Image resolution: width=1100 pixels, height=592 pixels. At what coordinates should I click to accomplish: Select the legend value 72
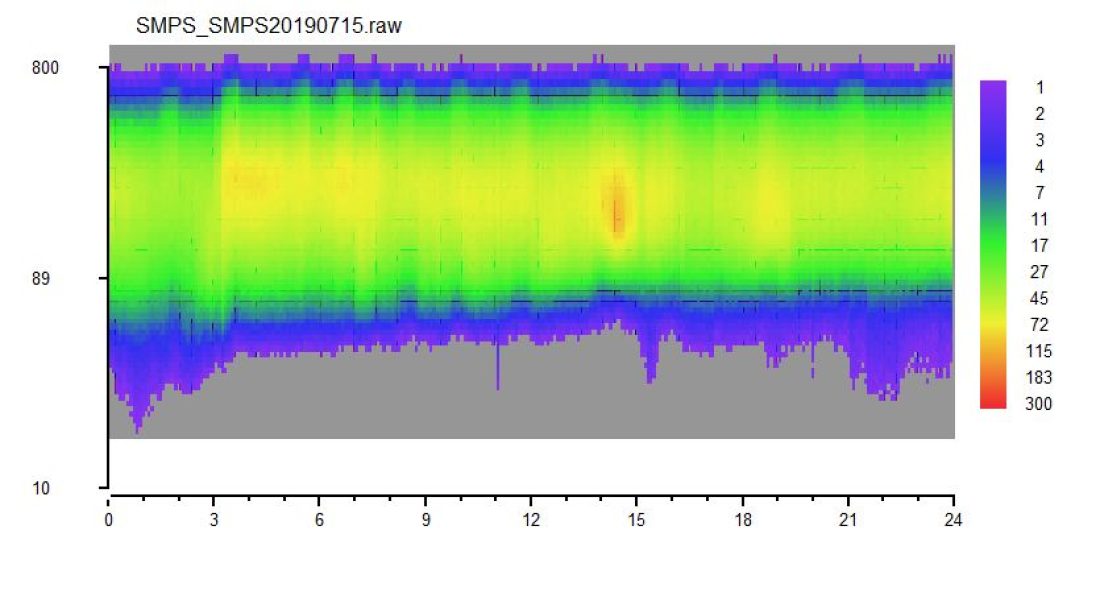pyautogui.click(x=1040, y=325)
